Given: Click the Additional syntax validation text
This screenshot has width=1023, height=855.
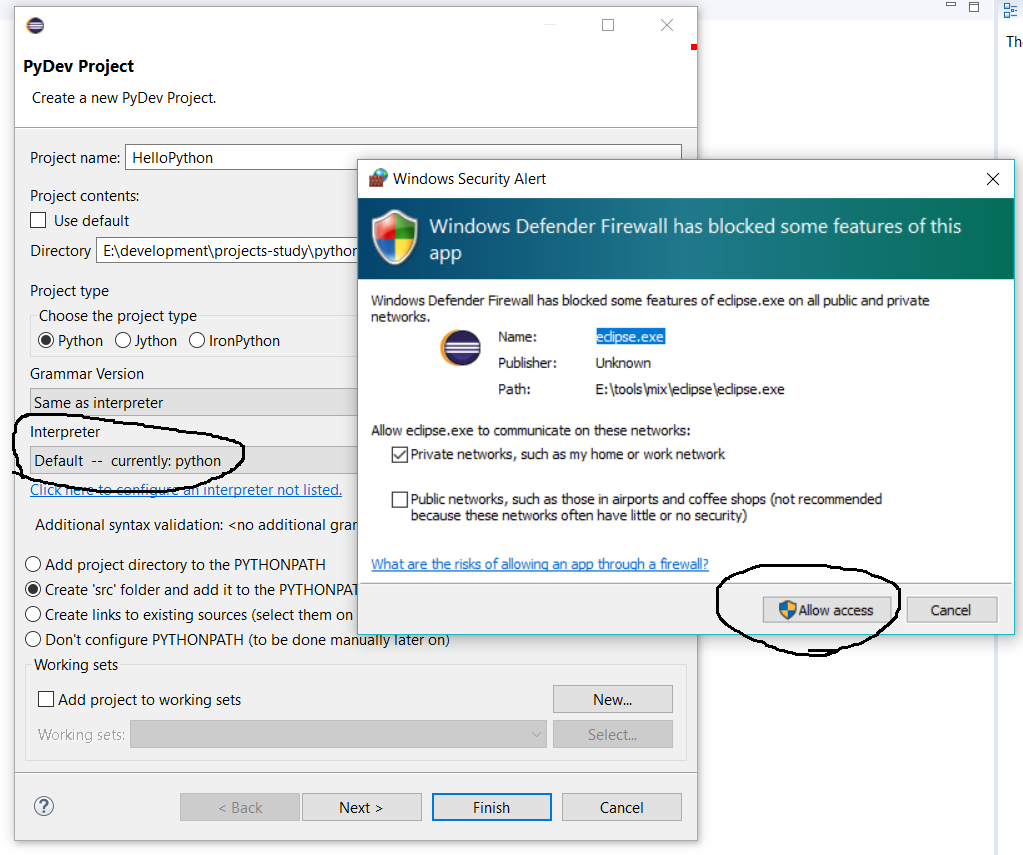Looking at the screenshot, I should tap(196, 525).
